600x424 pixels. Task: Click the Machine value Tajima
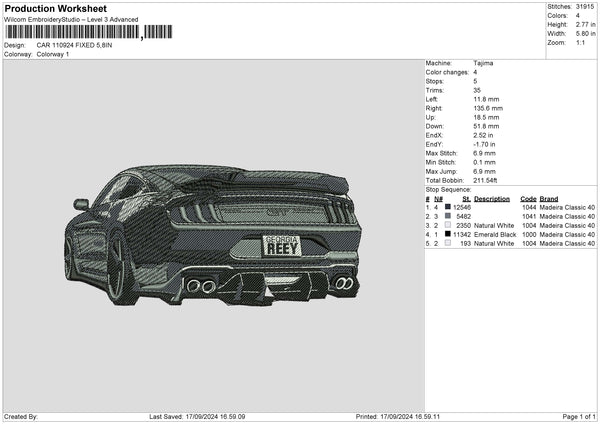click(483, 63)
